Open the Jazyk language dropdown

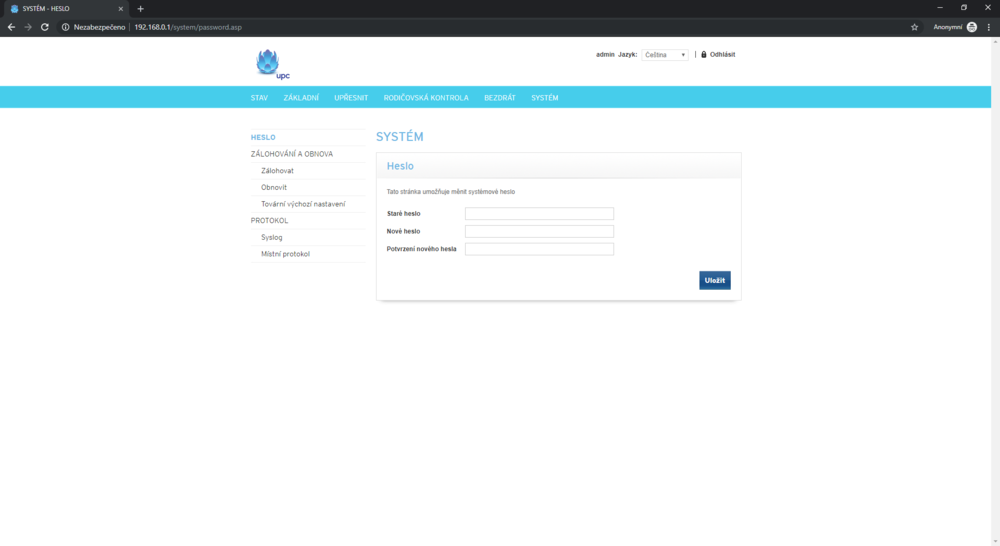(665, 55)
